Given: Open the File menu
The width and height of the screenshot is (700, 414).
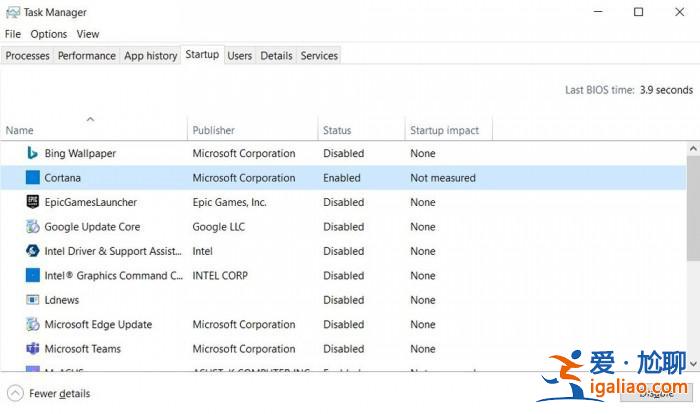Looking at the screenshot, I should point(12,34).
